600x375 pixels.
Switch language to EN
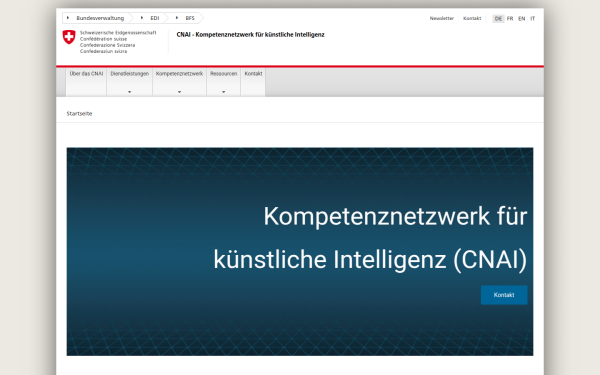pyautogui.click(x=522, y=18)
